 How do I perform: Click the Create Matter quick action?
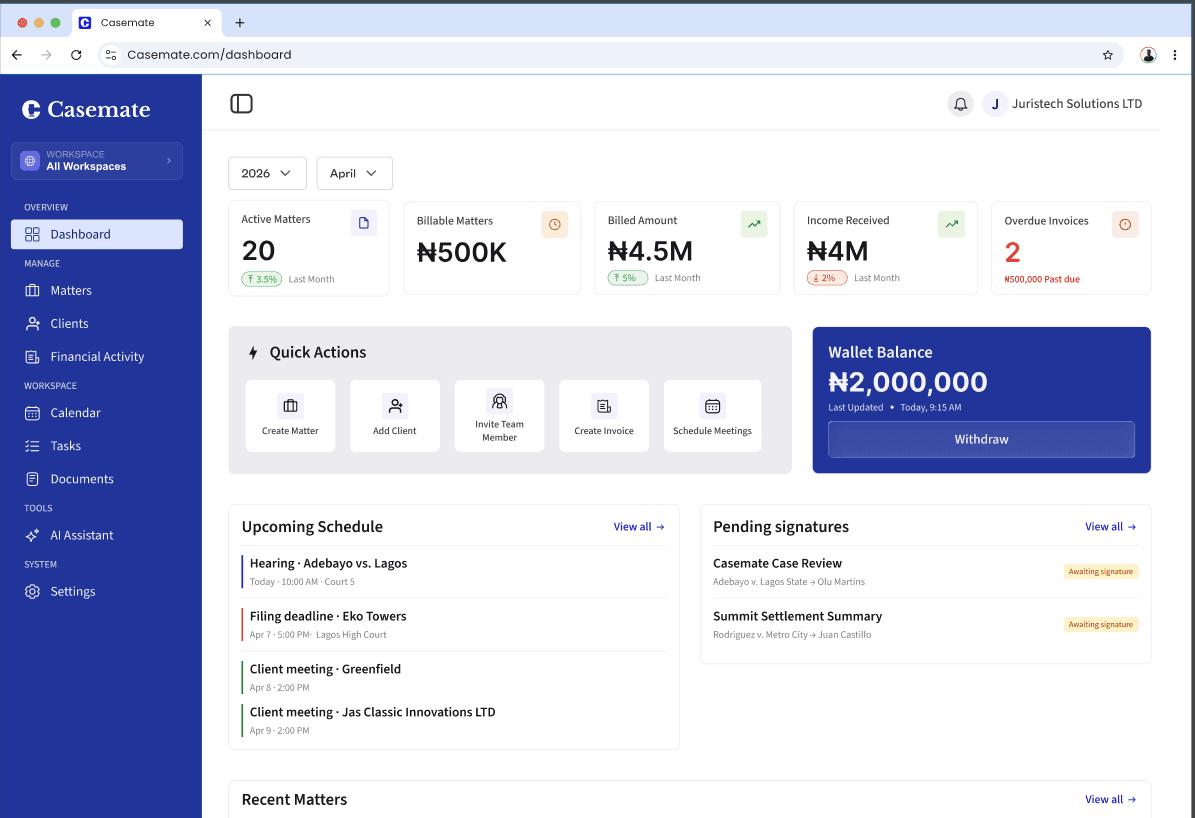(290, 415)
